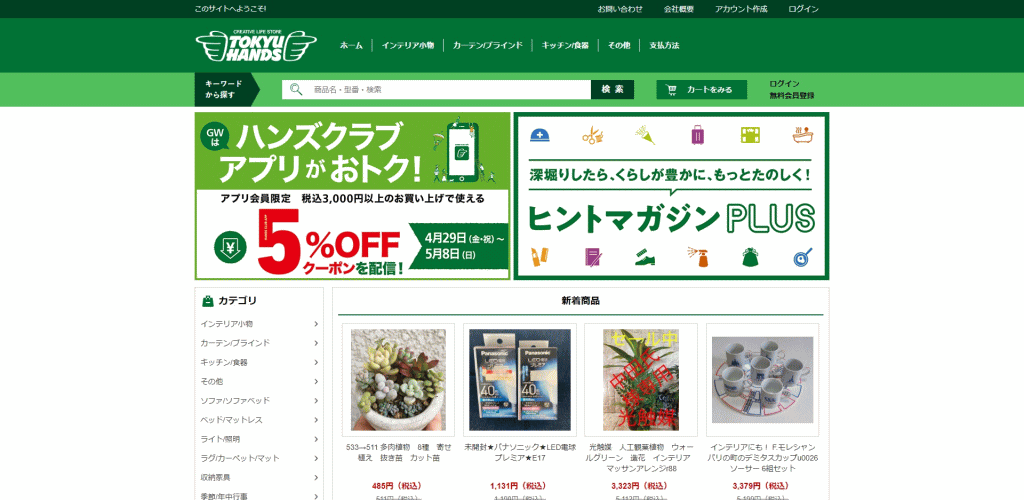Image resolution: width=1024 pixels, height=500 pixels.
Task: Click the product search input field
Action: tap(436, 89)
